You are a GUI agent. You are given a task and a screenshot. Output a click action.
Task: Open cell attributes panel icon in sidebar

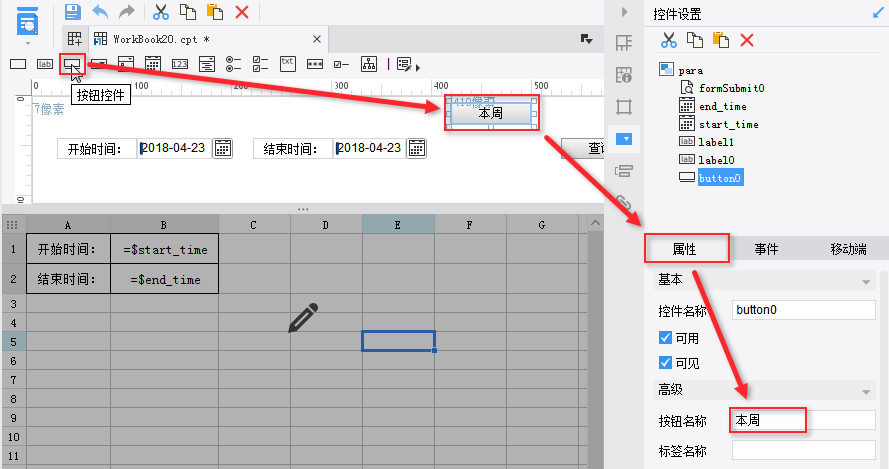pos(624,74)
